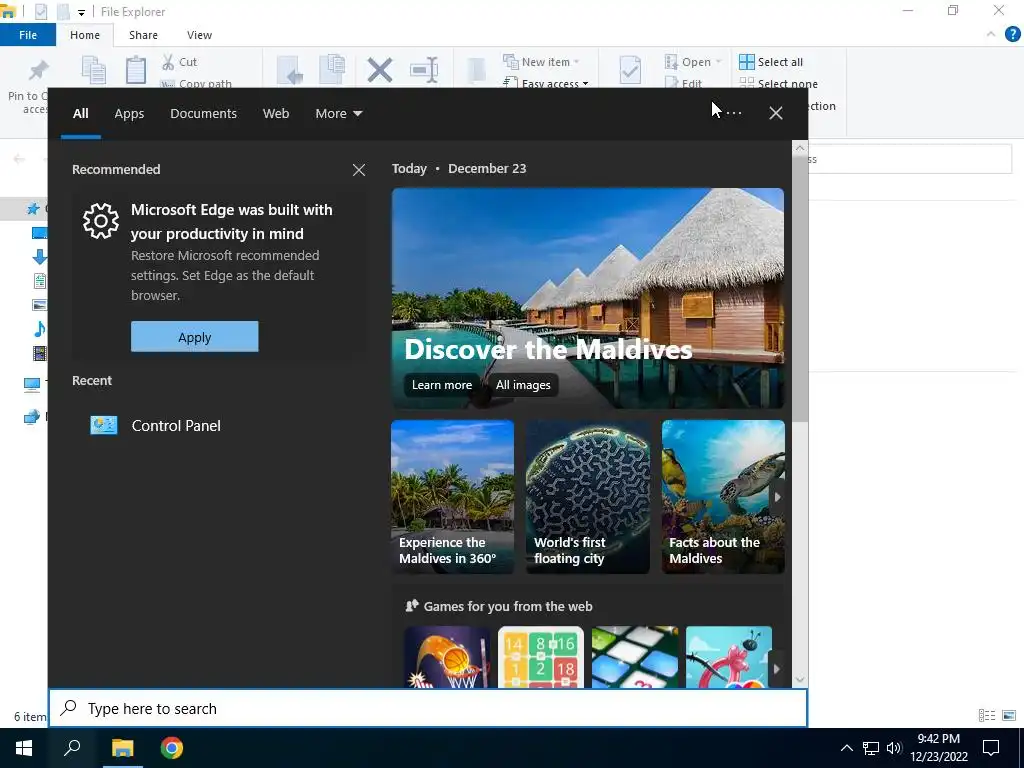Click the Apply button for Edge settings
This screenshot has width=1024, height=768.
click(x=195, y=337)
